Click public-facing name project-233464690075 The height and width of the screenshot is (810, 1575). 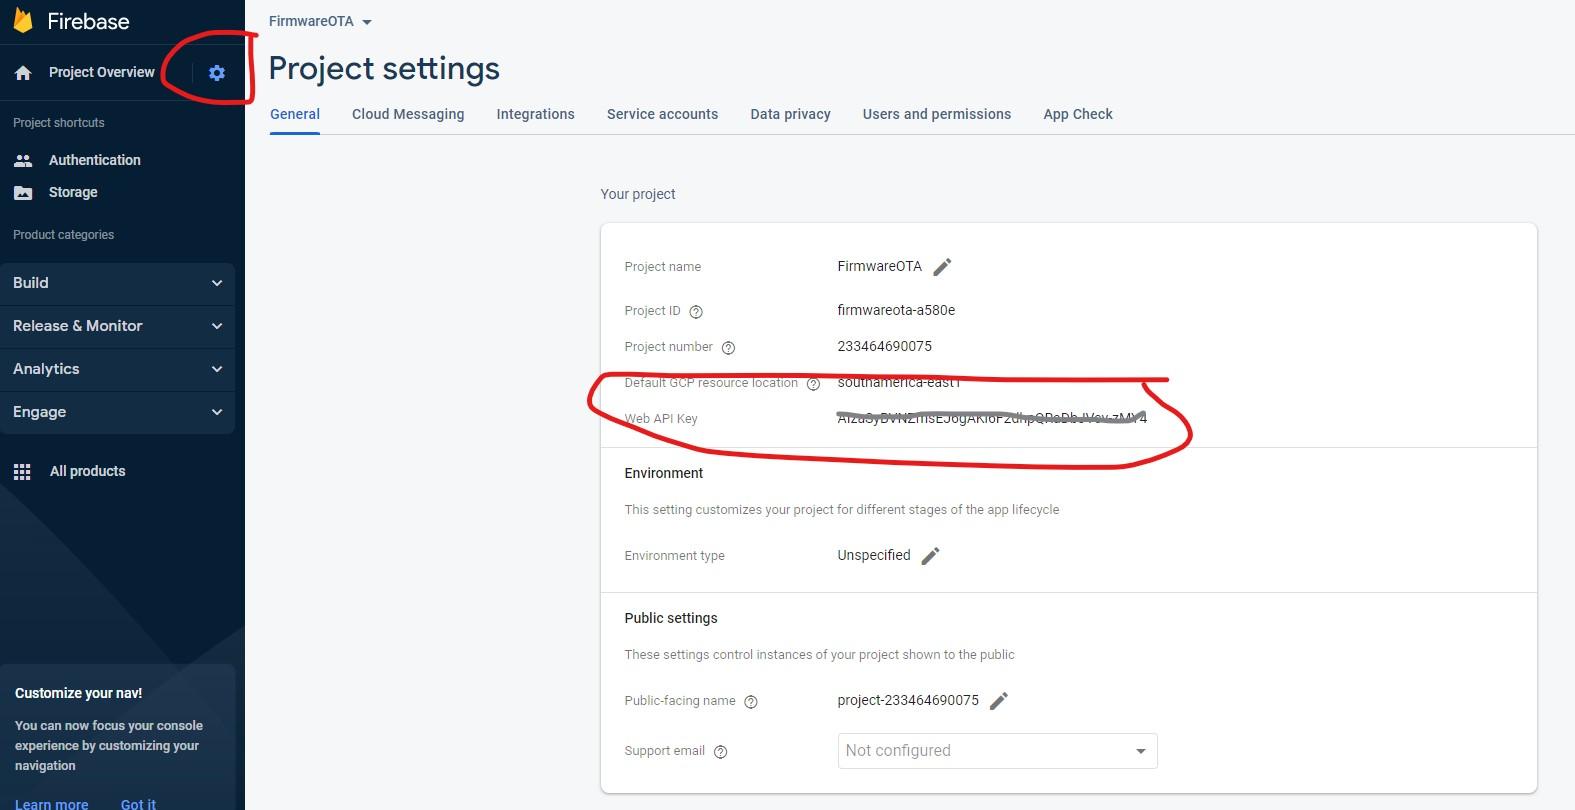click(908, 700)
